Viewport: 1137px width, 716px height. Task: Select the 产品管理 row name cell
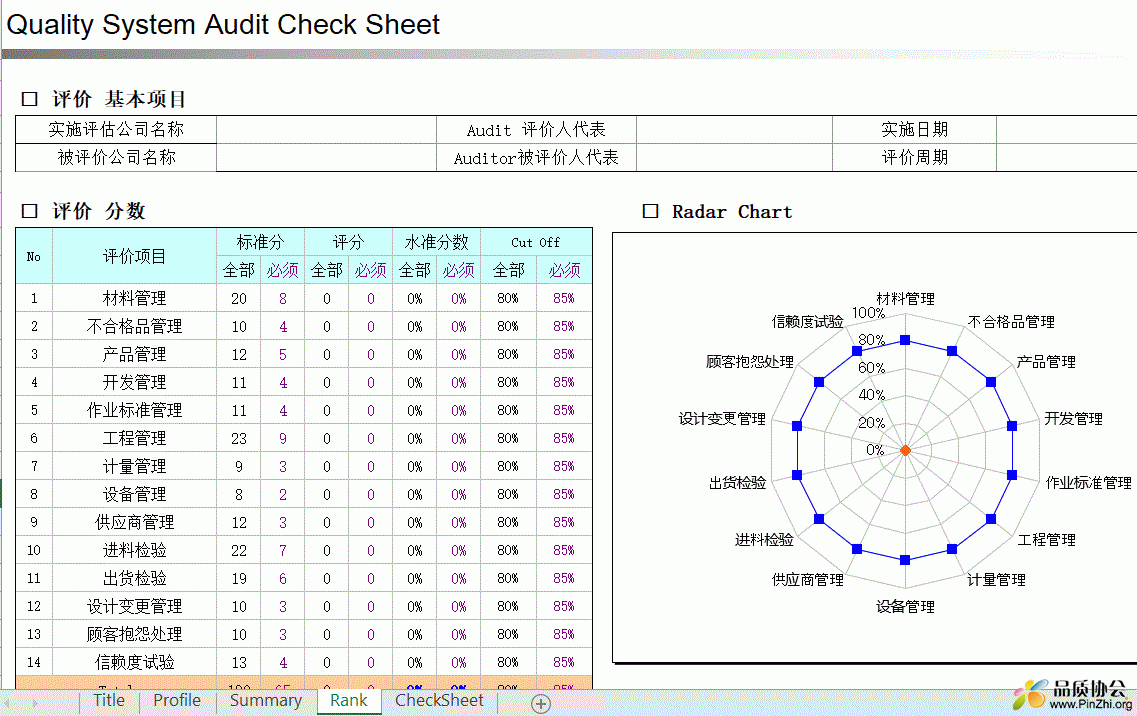point(134,354)
